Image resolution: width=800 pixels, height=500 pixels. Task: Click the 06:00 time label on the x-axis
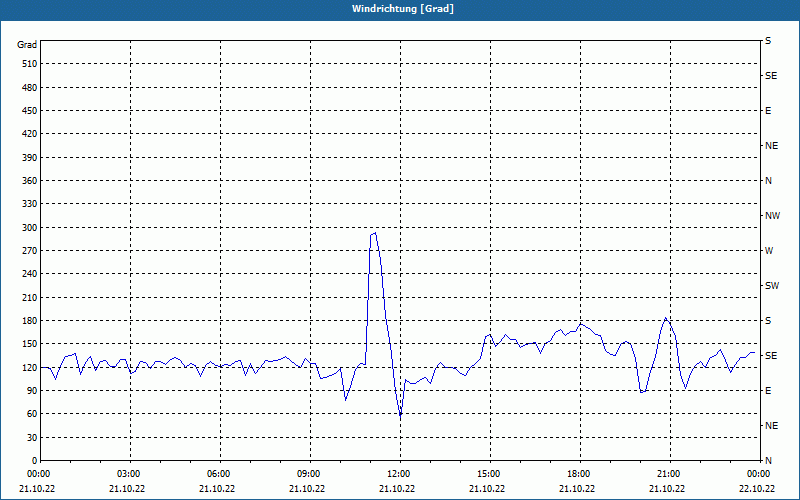coord(220,474)
